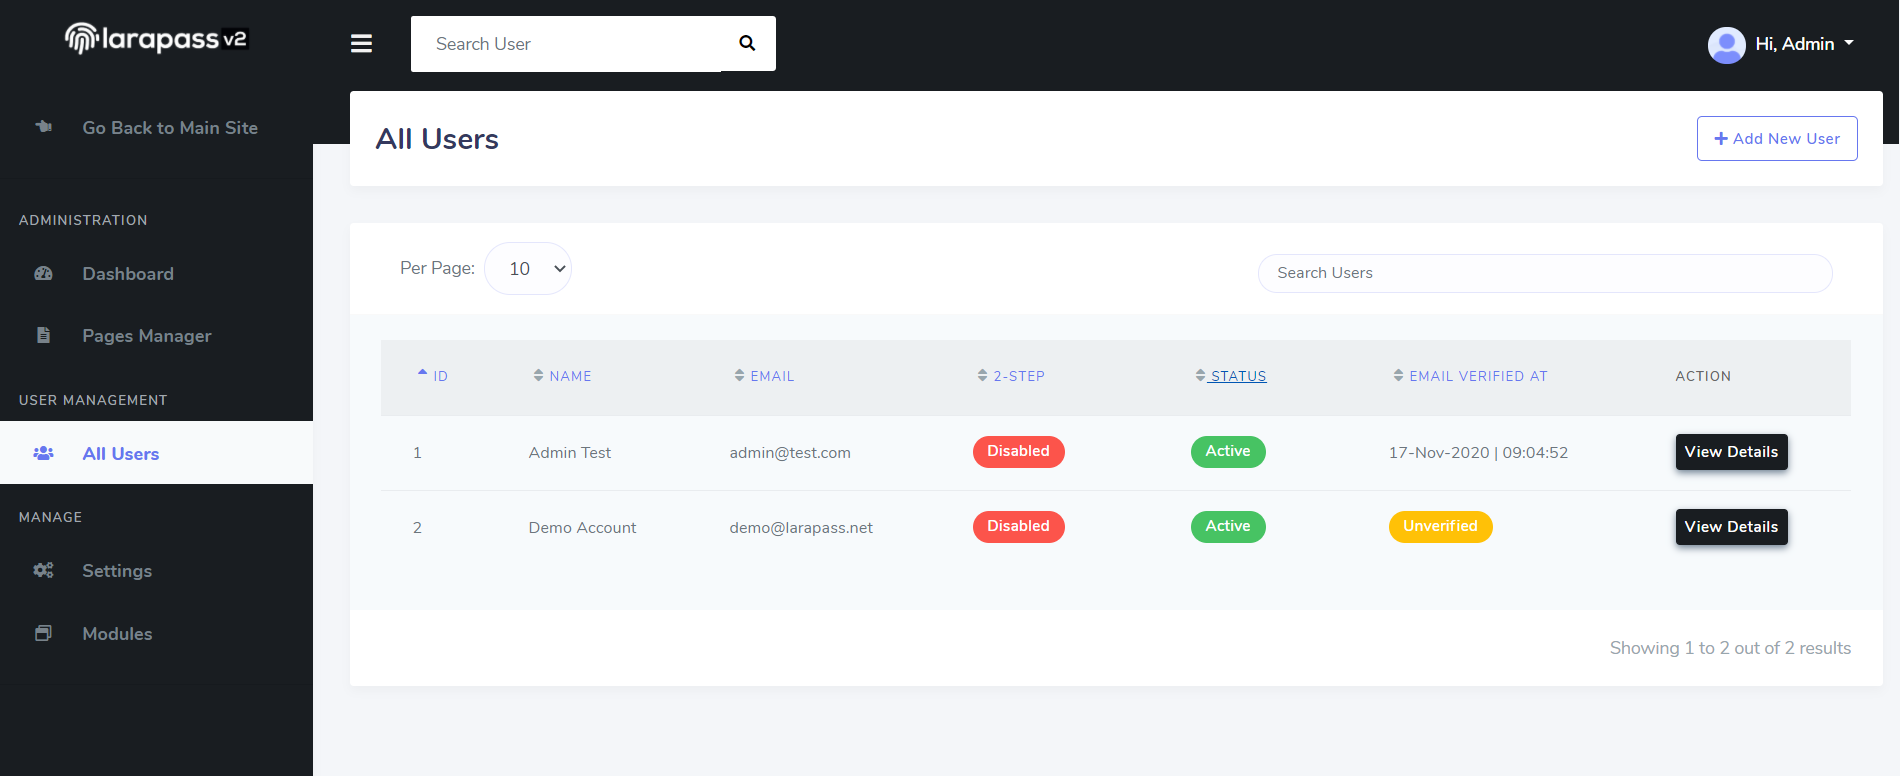Click the yellow Unverified badge
Image resolution: width=1900 pixels, height=776 pixels.
pos(1440,526)
